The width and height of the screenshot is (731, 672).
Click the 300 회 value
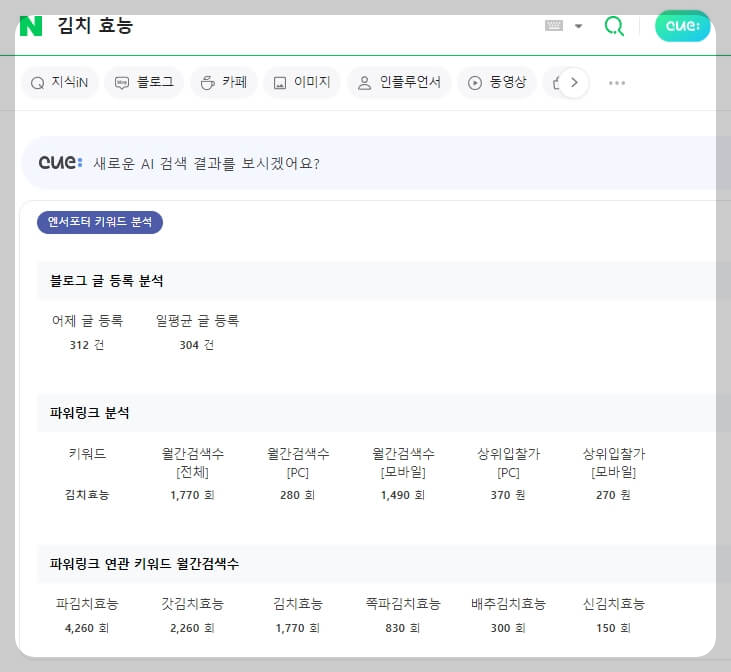click(x=508, y=628)
